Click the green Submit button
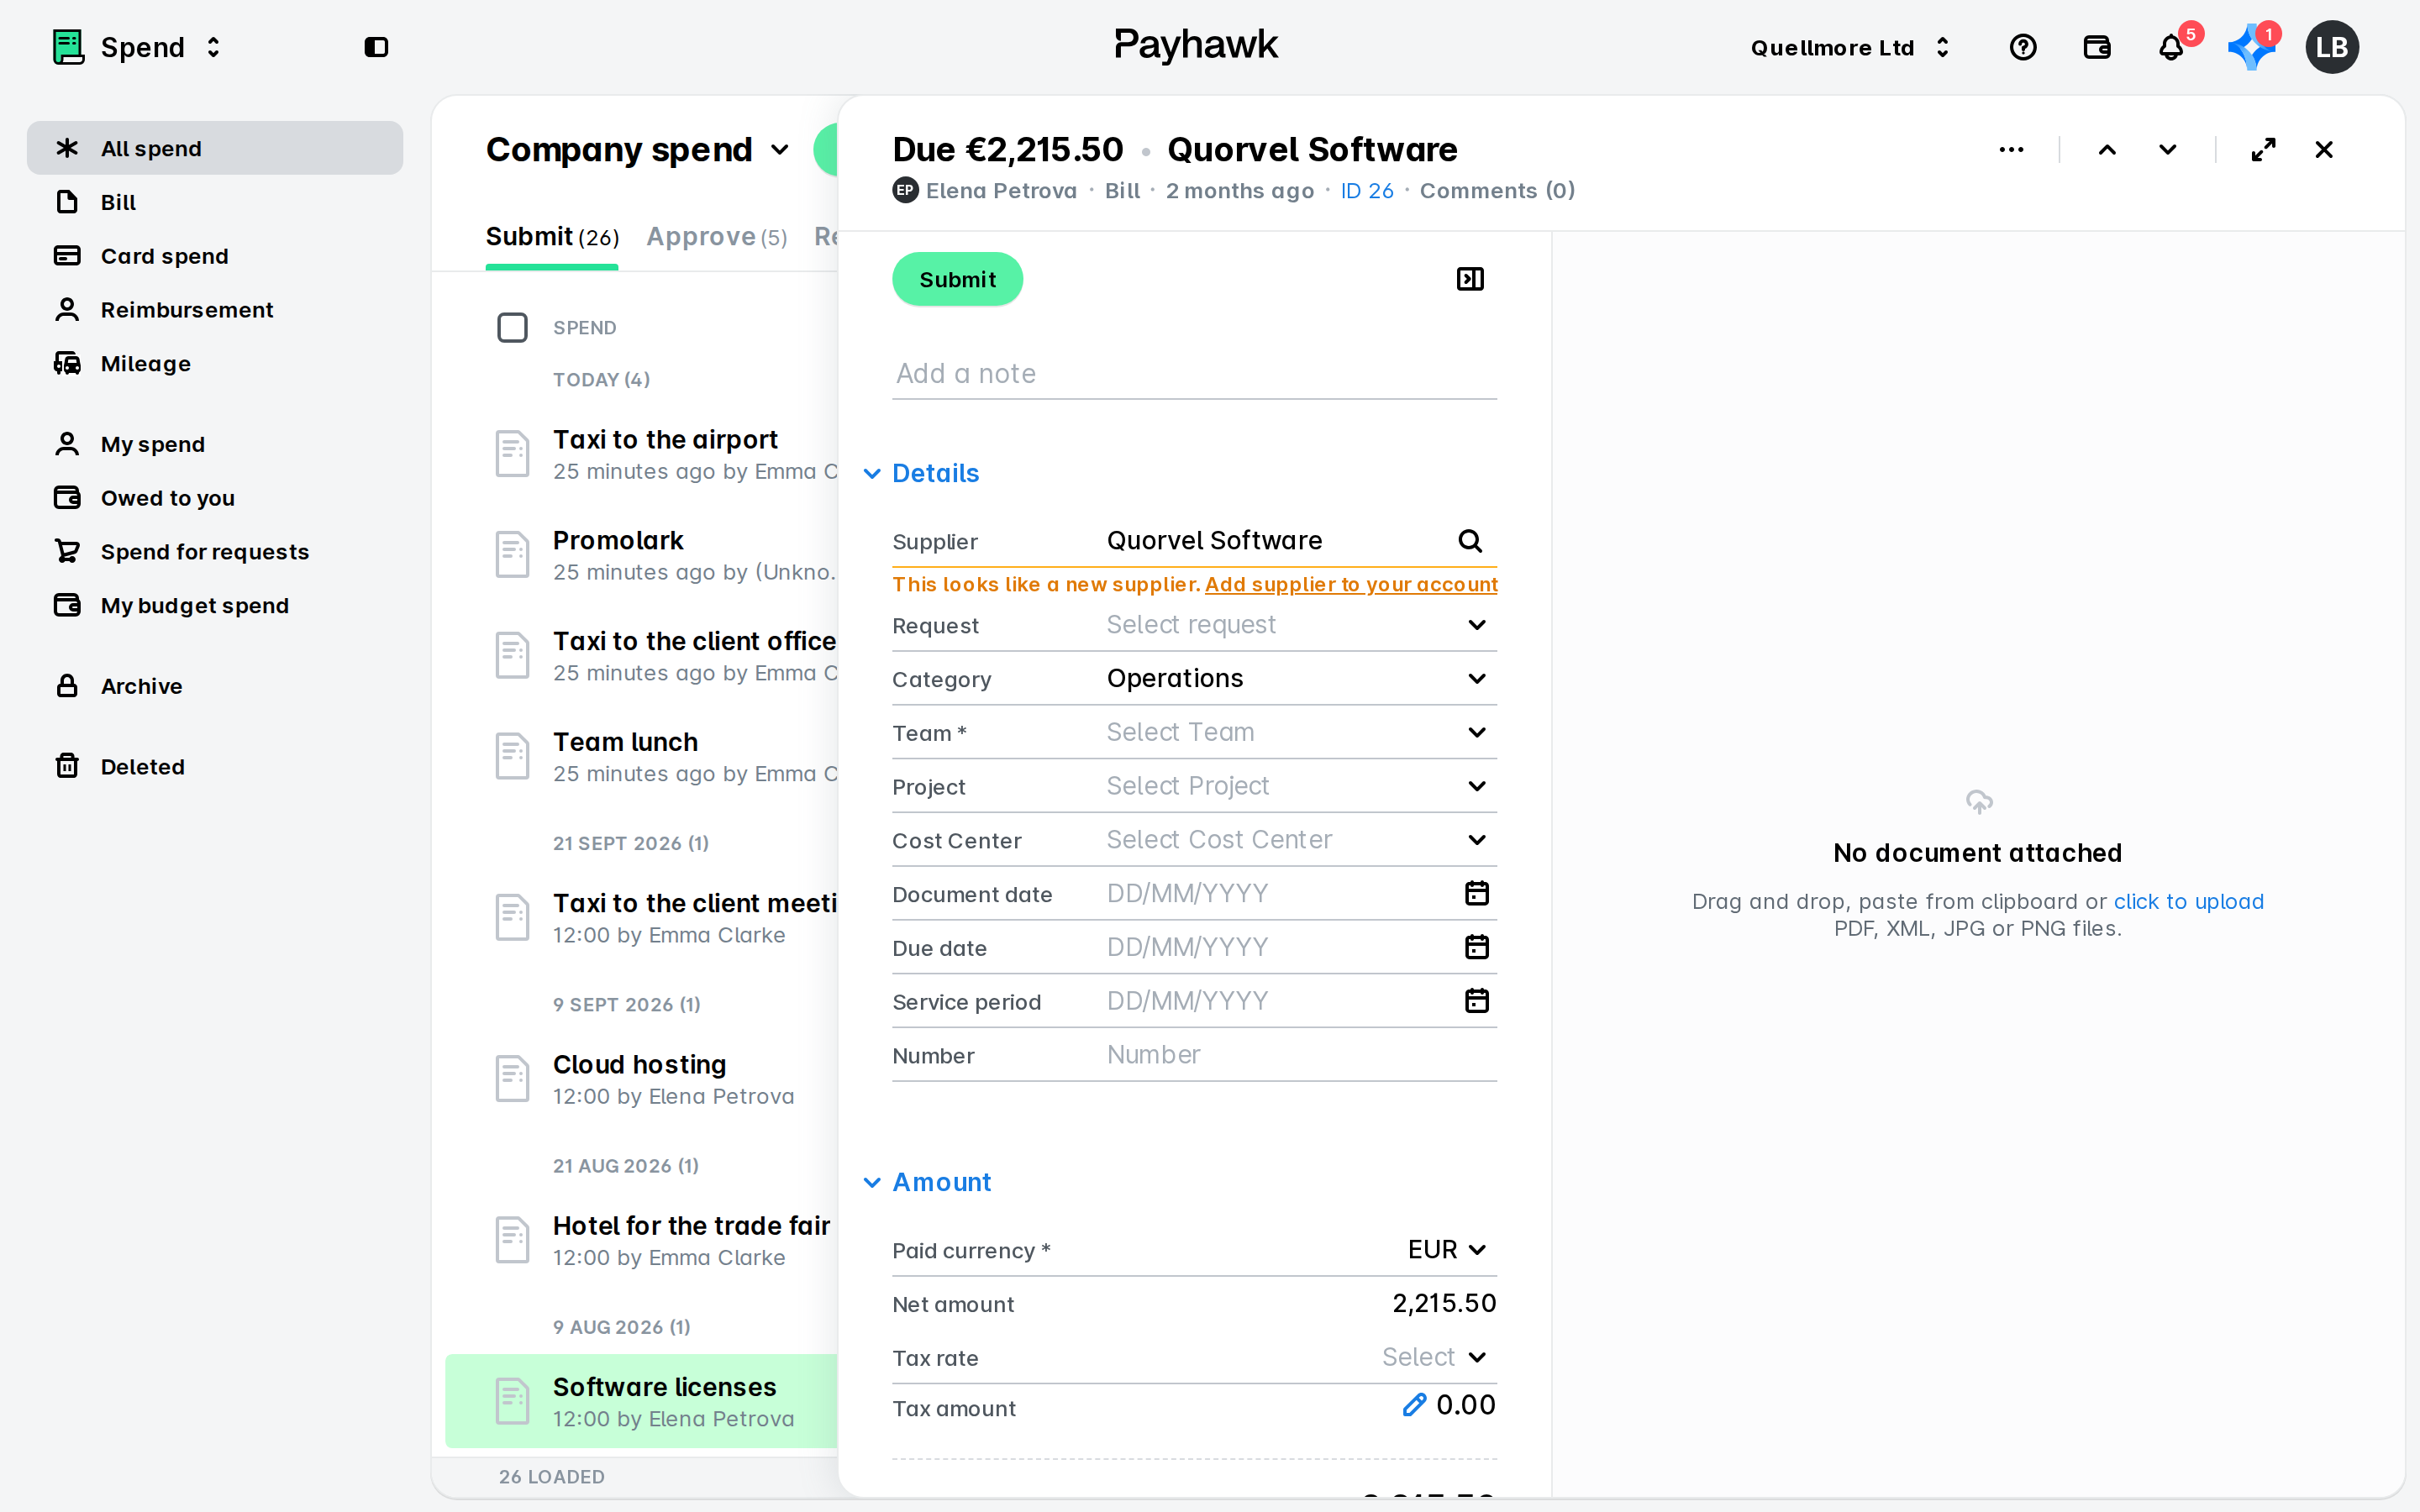Screen dimensions: 2420x1512 point(957,279)
